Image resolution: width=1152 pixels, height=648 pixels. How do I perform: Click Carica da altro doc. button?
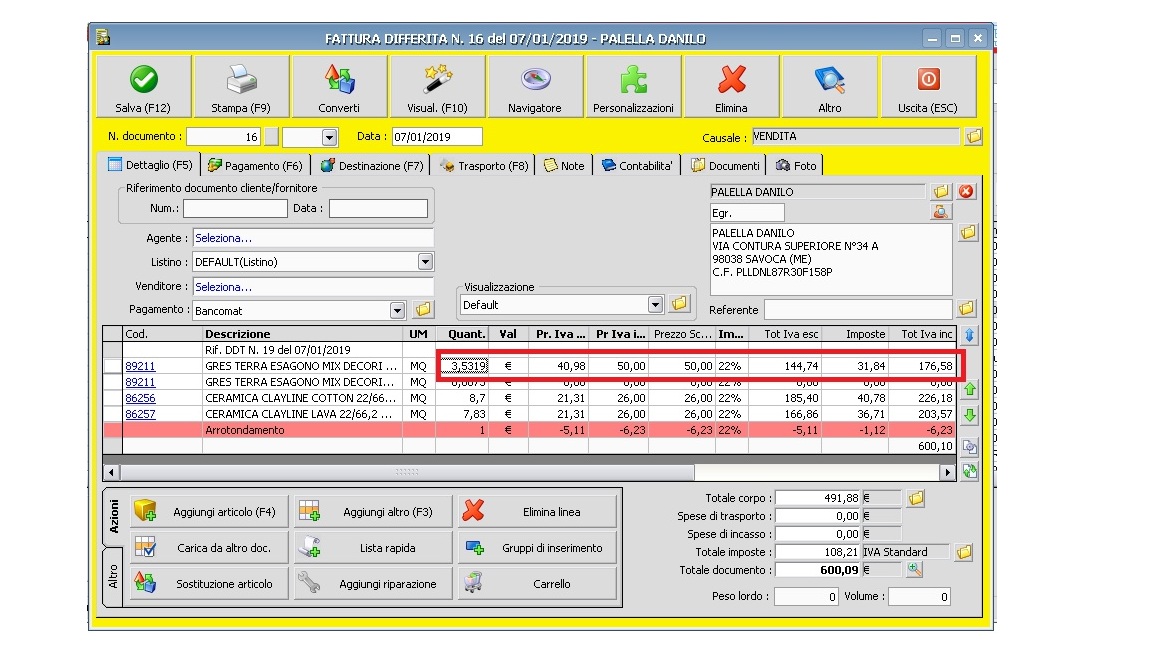point(209,548)
